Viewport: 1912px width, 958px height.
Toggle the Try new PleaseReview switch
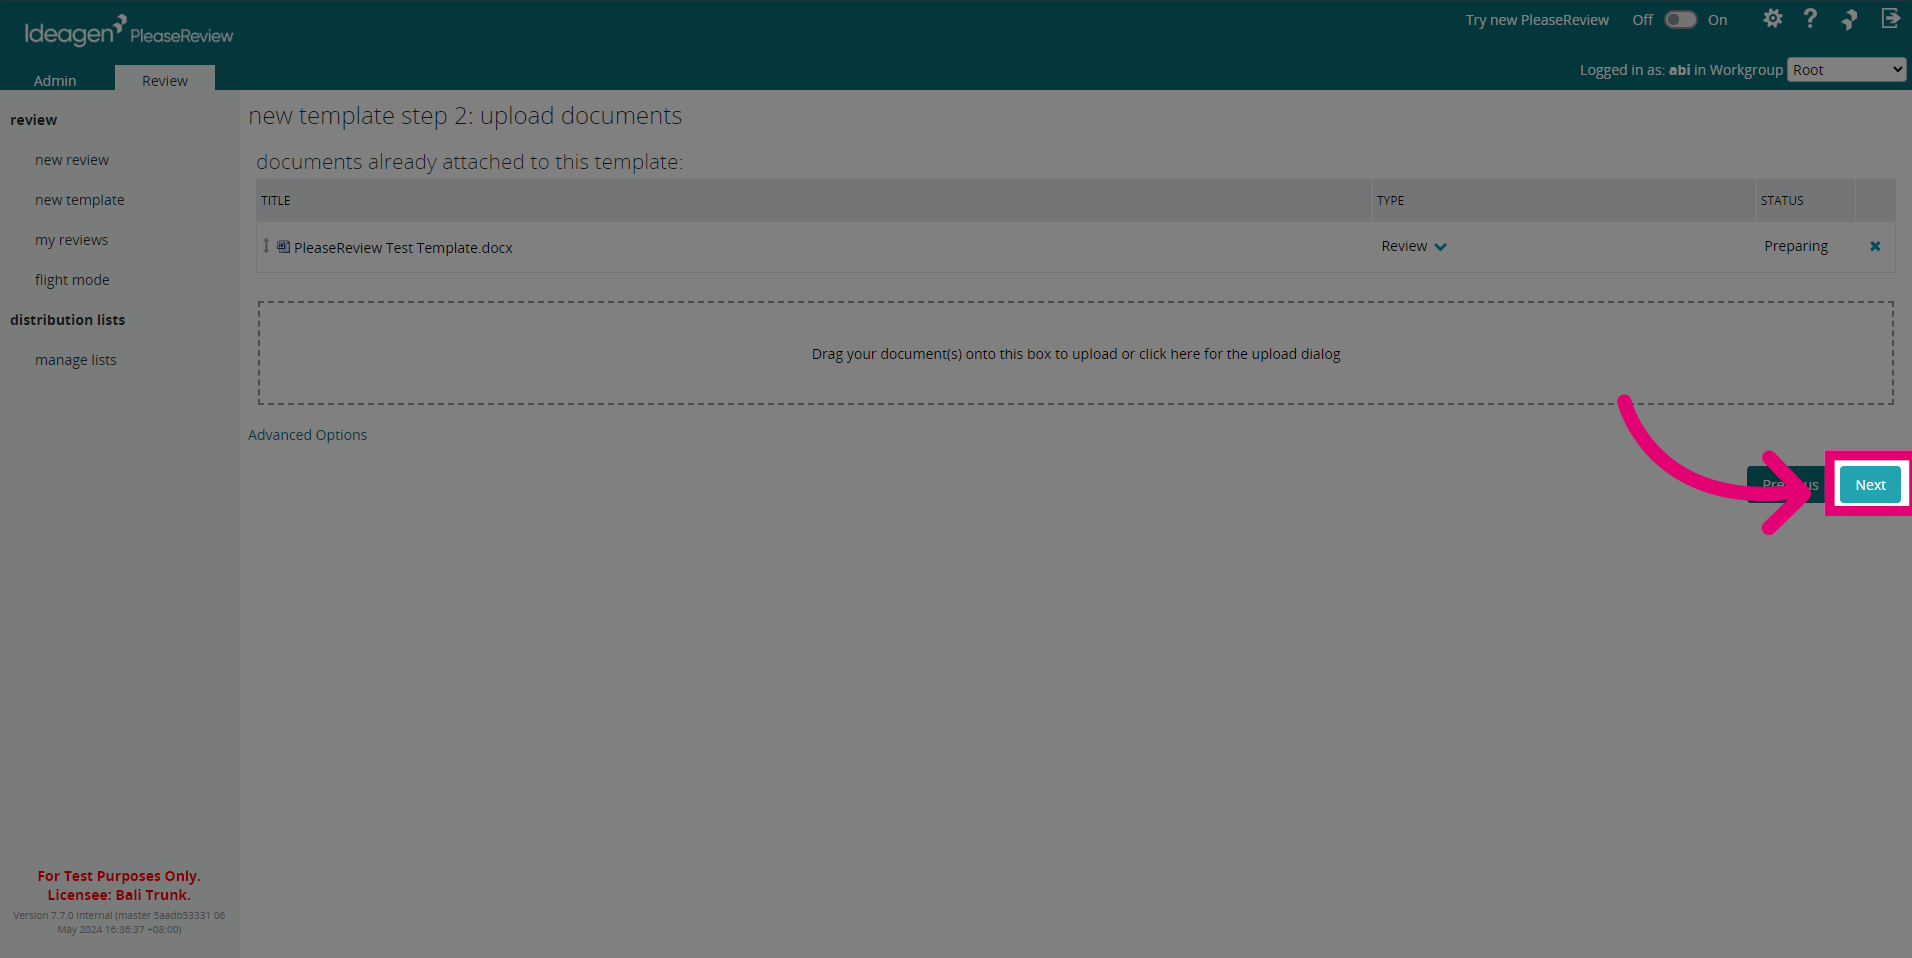(1680, 20)
